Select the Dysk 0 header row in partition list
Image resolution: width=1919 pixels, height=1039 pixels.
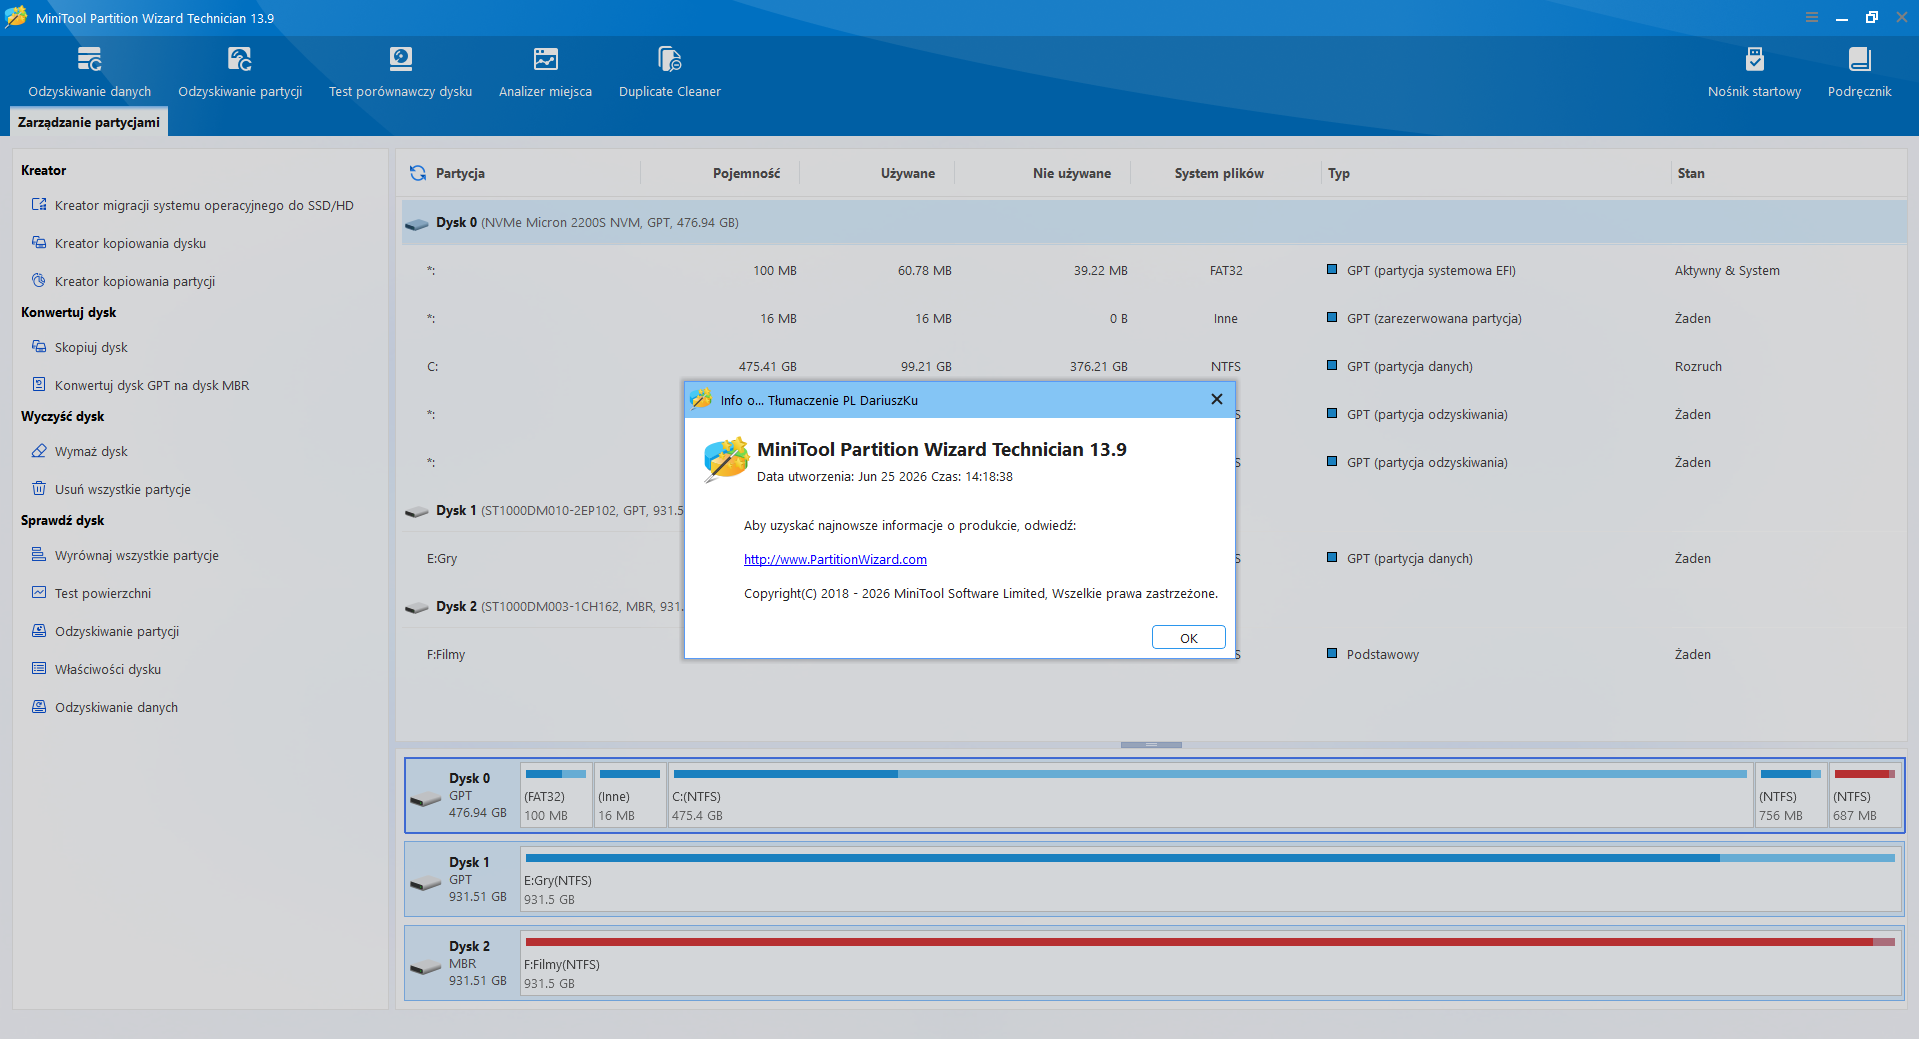[1154, 222]
